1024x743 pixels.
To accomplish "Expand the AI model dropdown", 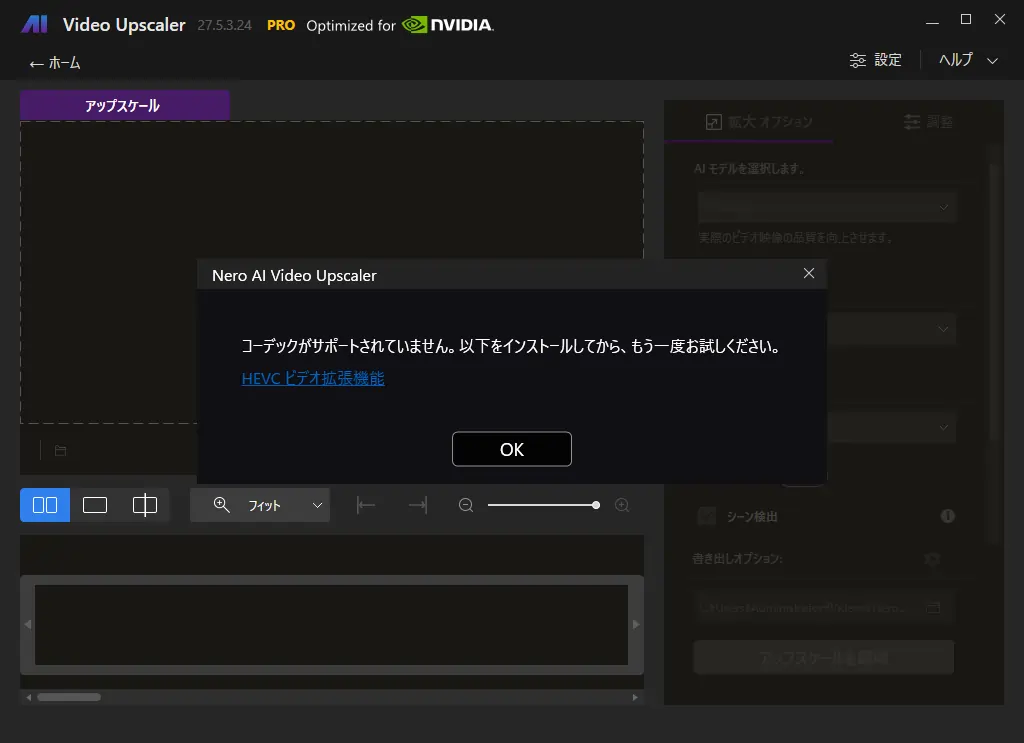I will pos(826,206).
